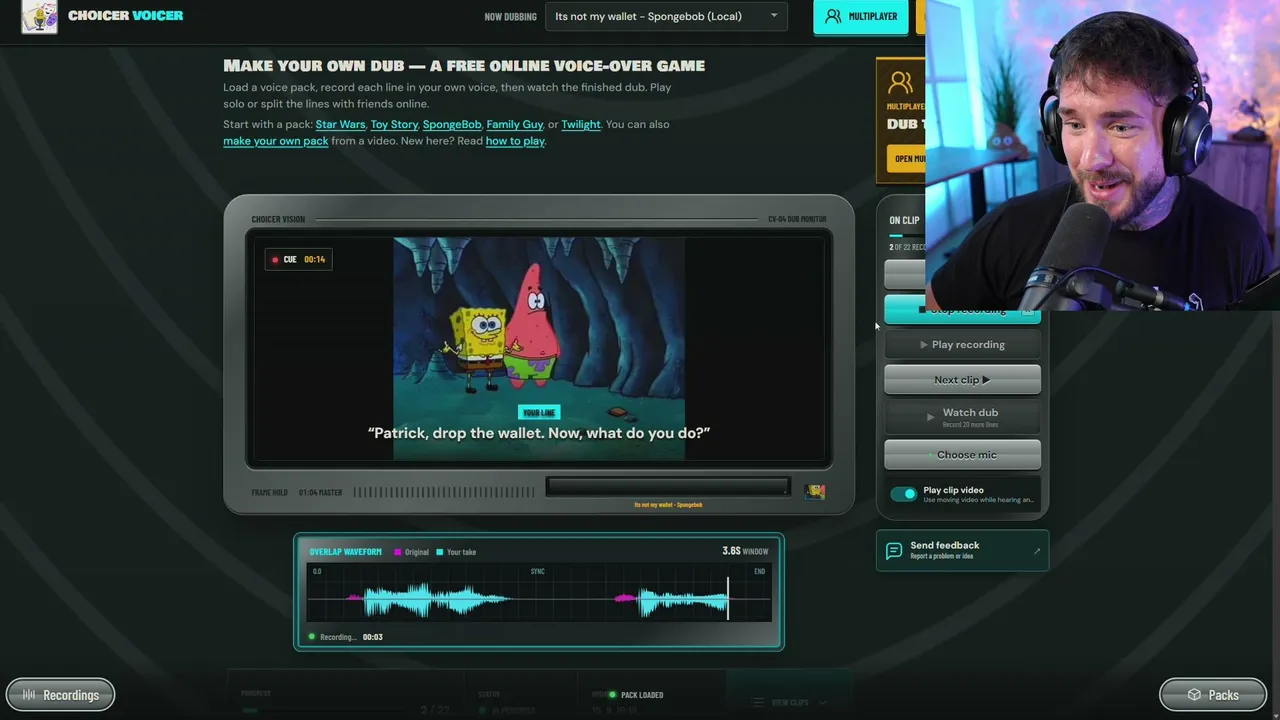Expand the View Clips panel

click(x=790, y=702)
